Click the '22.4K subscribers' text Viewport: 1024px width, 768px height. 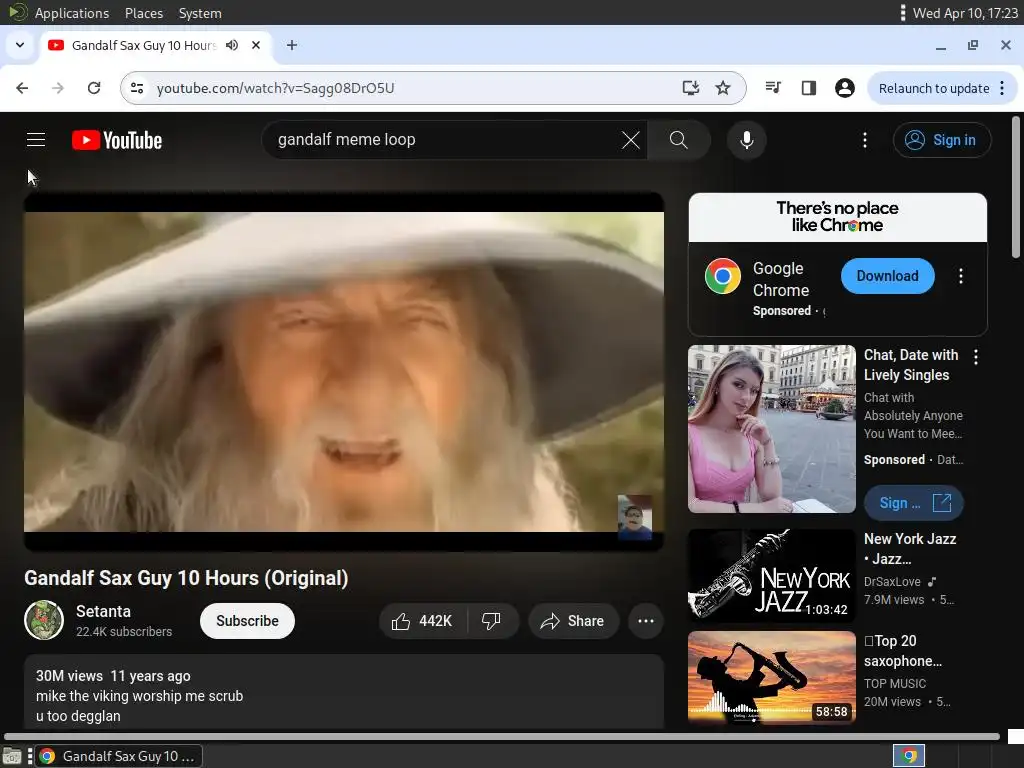124,632
